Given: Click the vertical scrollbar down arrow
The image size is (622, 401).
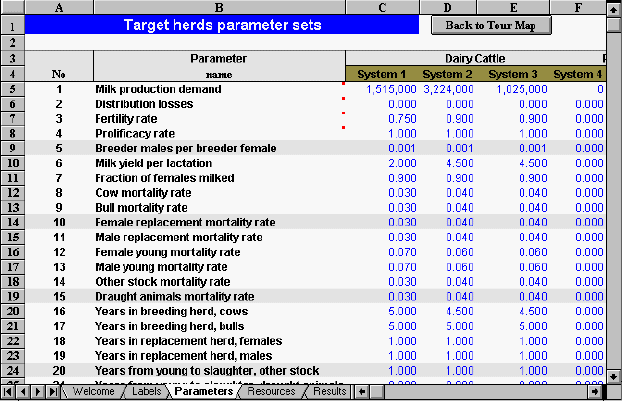Looking at the screenshot, I should click(x=613, y=375).
